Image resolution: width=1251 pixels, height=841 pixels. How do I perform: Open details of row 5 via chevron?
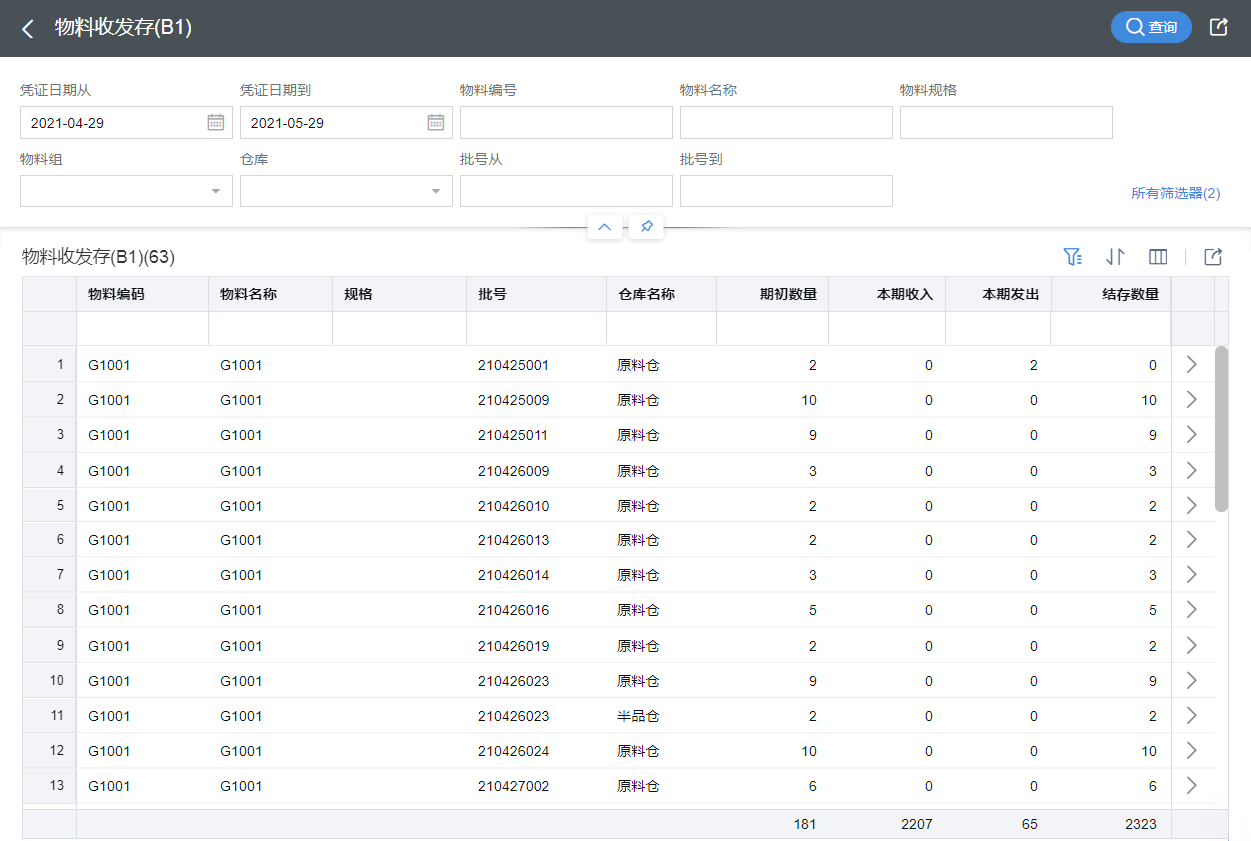point(1191,505)
